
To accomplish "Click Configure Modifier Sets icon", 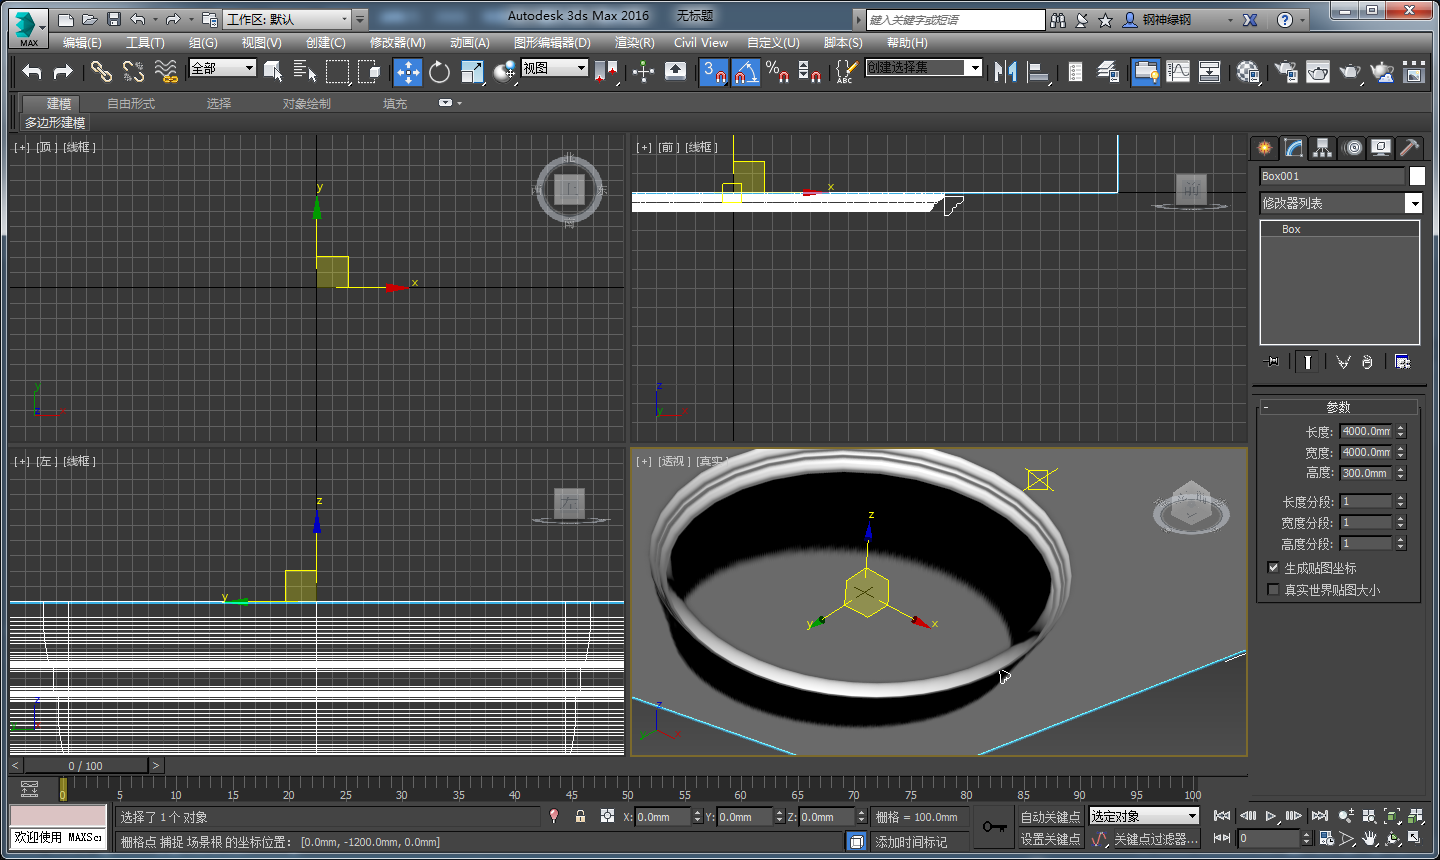I will click(1402, 361).
